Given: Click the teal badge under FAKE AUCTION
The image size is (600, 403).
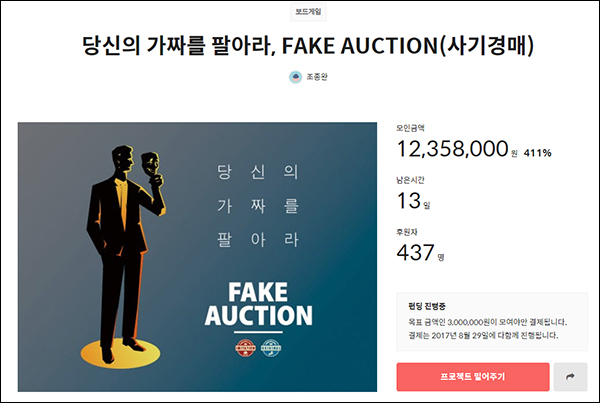Looking at the screenshot, I should click(x=270, y=348).
